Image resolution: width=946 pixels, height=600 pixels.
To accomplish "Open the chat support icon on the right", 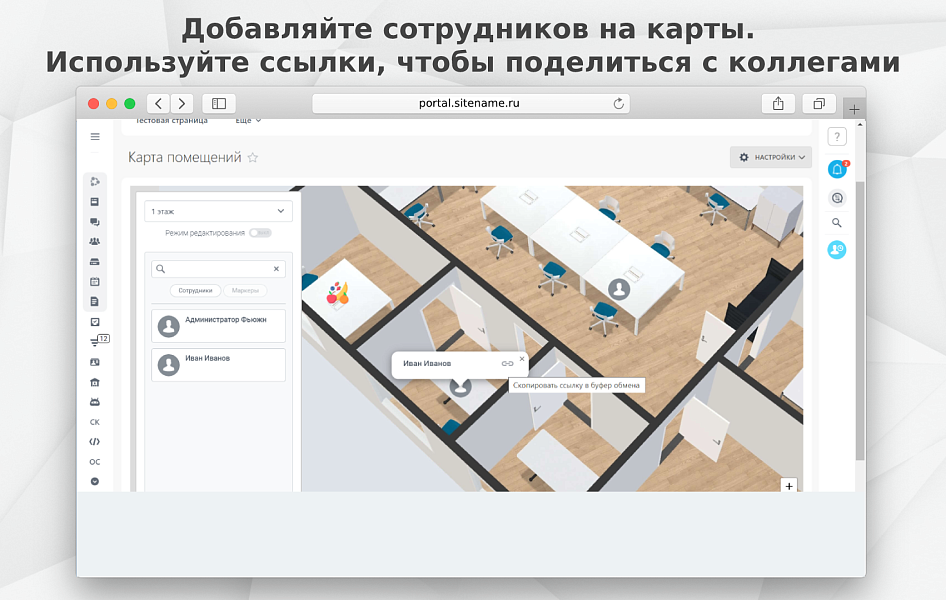I will coord(836,198).
